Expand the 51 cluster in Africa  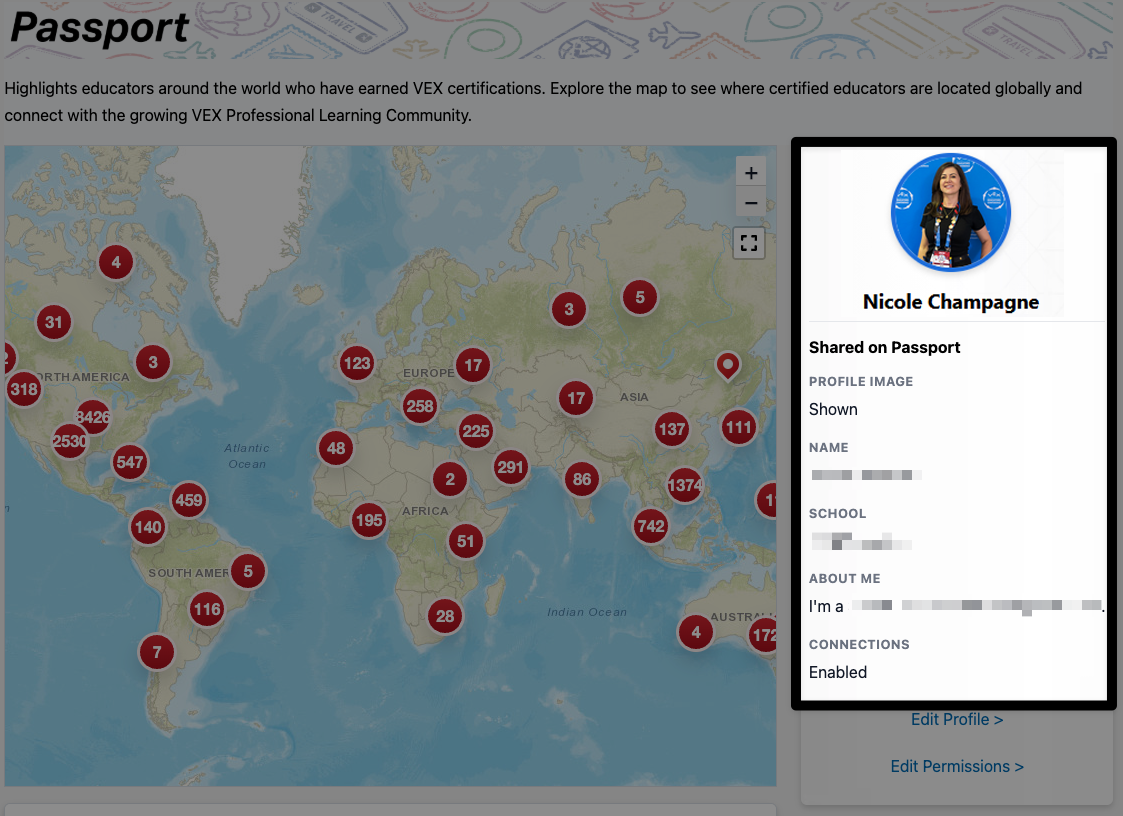point(466,541)
